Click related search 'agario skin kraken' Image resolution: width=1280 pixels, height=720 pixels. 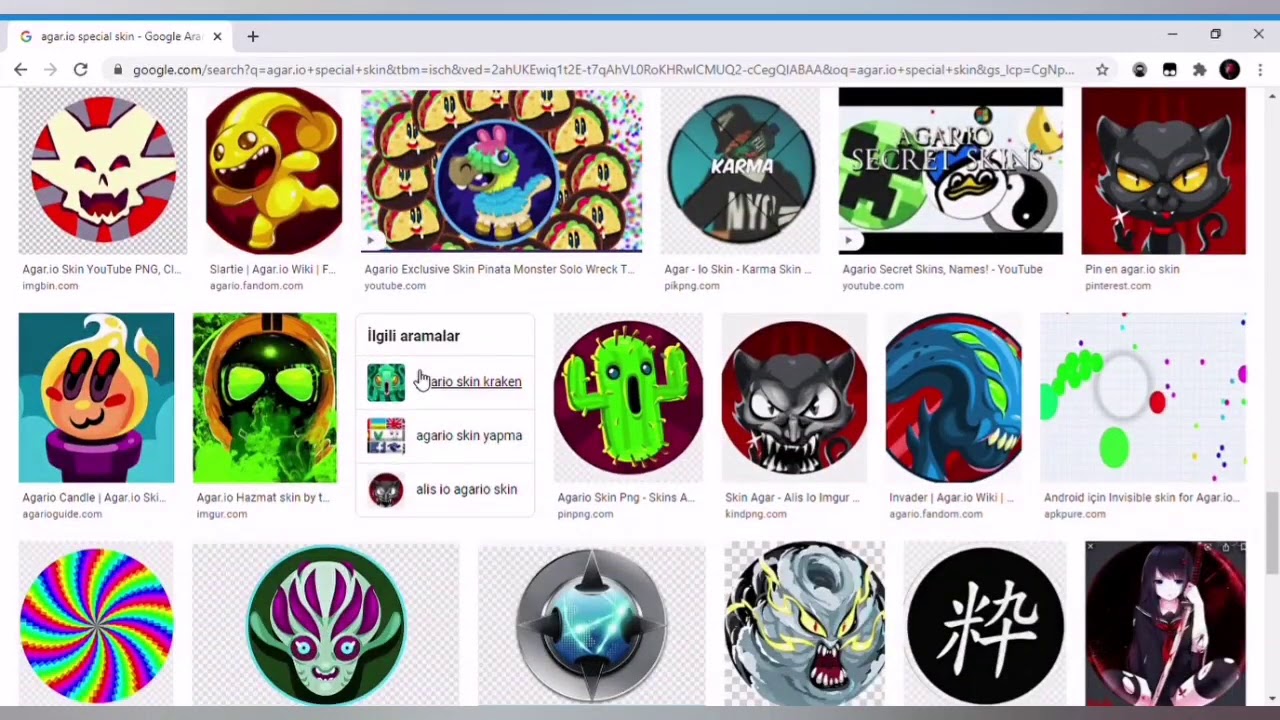click(x=469, y=382)
